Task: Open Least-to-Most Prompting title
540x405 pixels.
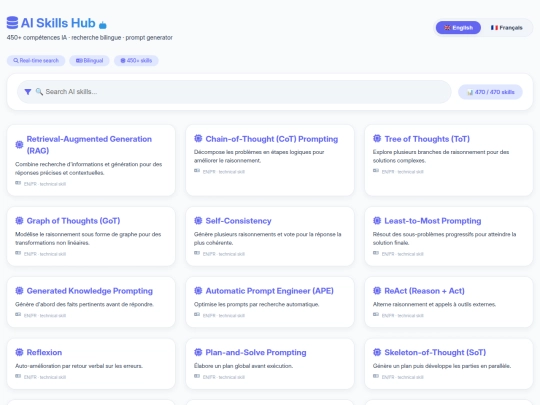Action: tap(433, 221)
